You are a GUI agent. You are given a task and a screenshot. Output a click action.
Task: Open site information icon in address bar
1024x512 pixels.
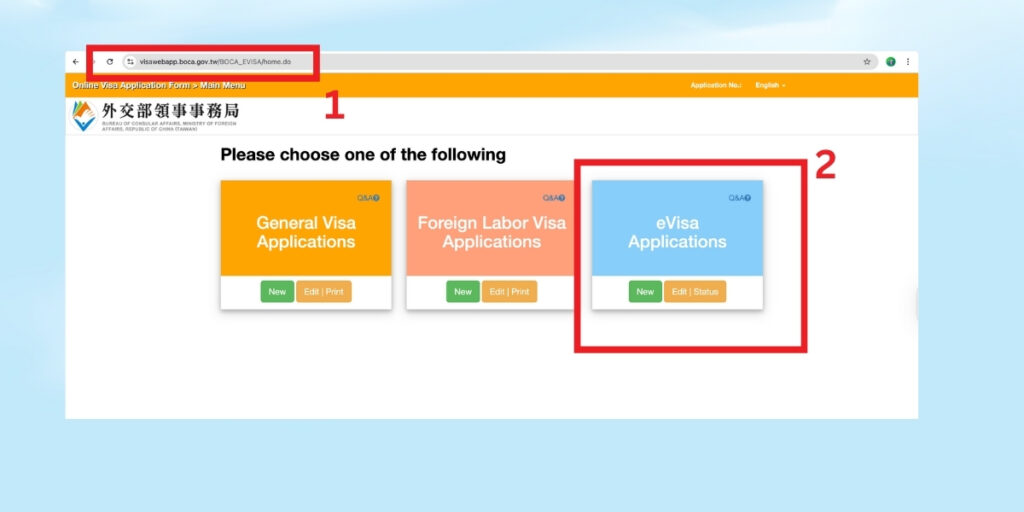(x=131, y=62)
